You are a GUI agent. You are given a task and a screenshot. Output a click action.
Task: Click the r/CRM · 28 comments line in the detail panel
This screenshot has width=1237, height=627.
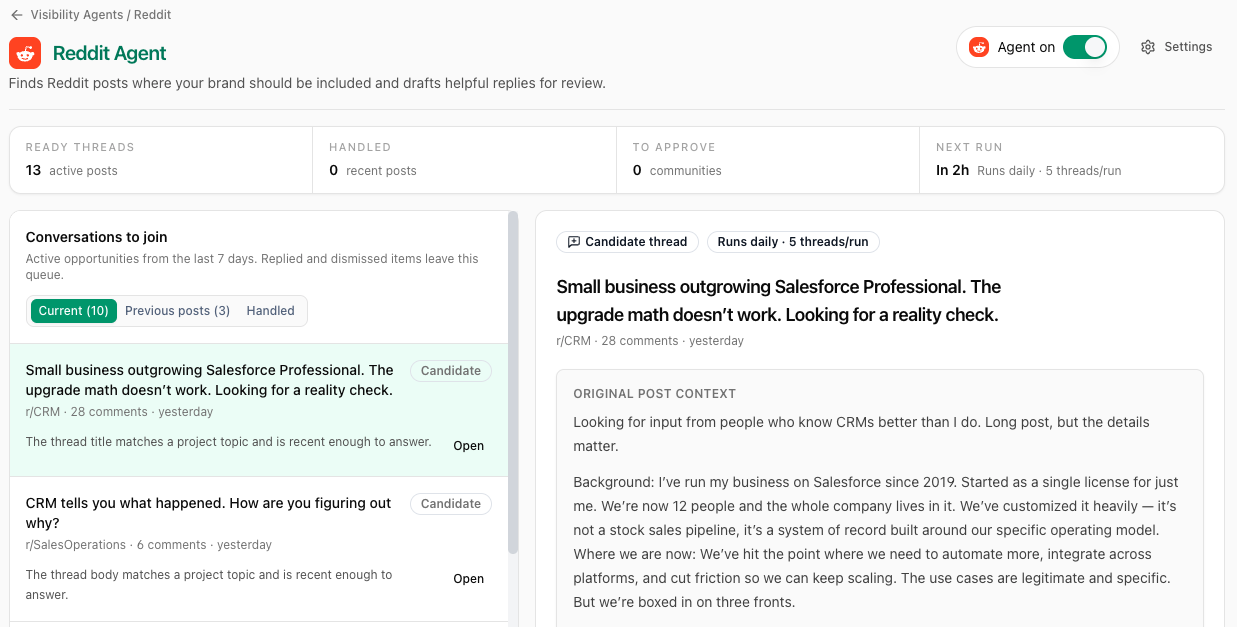650,341
